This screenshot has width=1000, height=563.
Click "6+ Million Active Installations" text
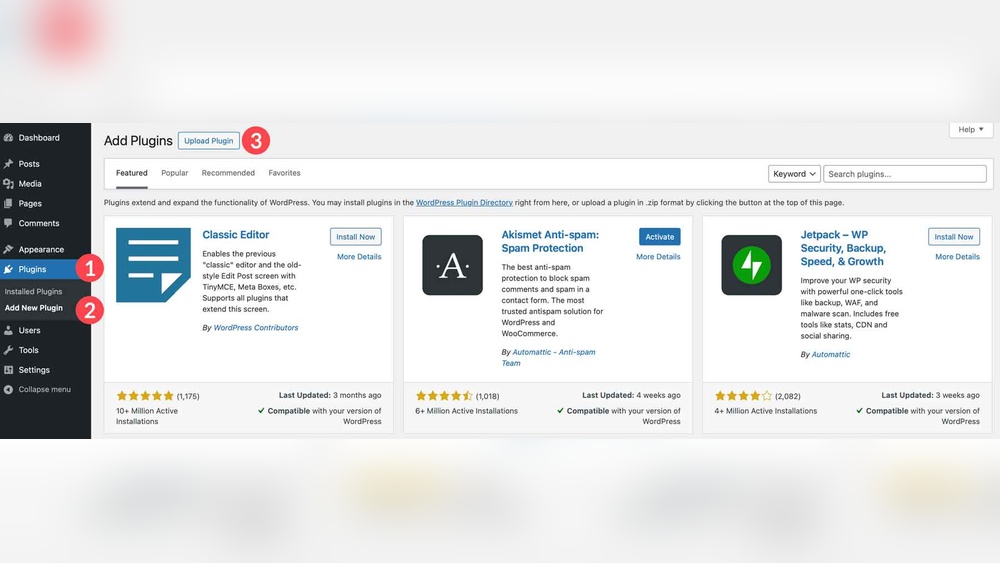click(x=466, y=411)
